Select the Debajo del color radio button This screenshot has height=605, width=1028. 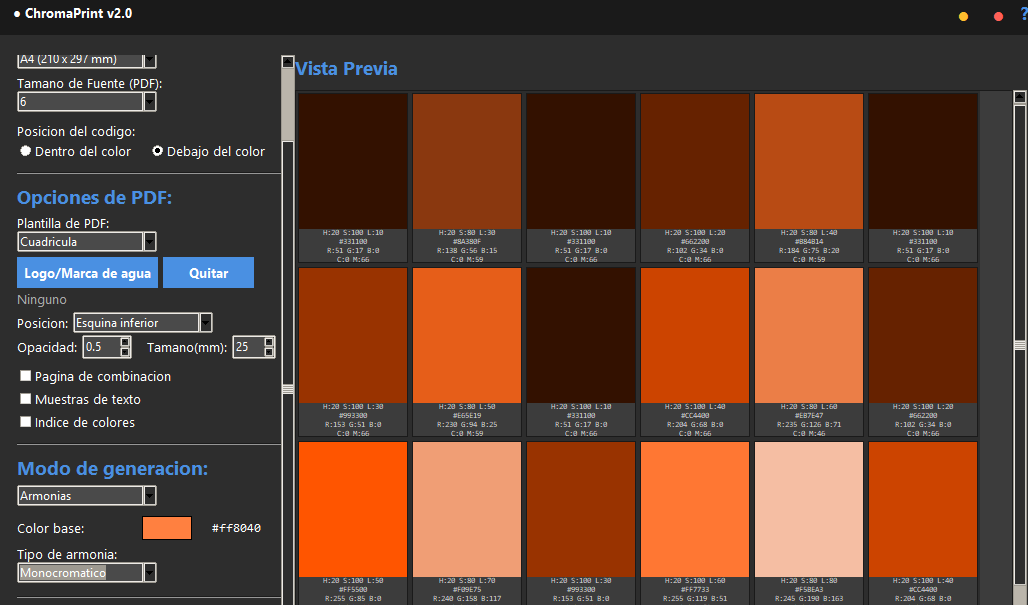[x=157, y=151]
